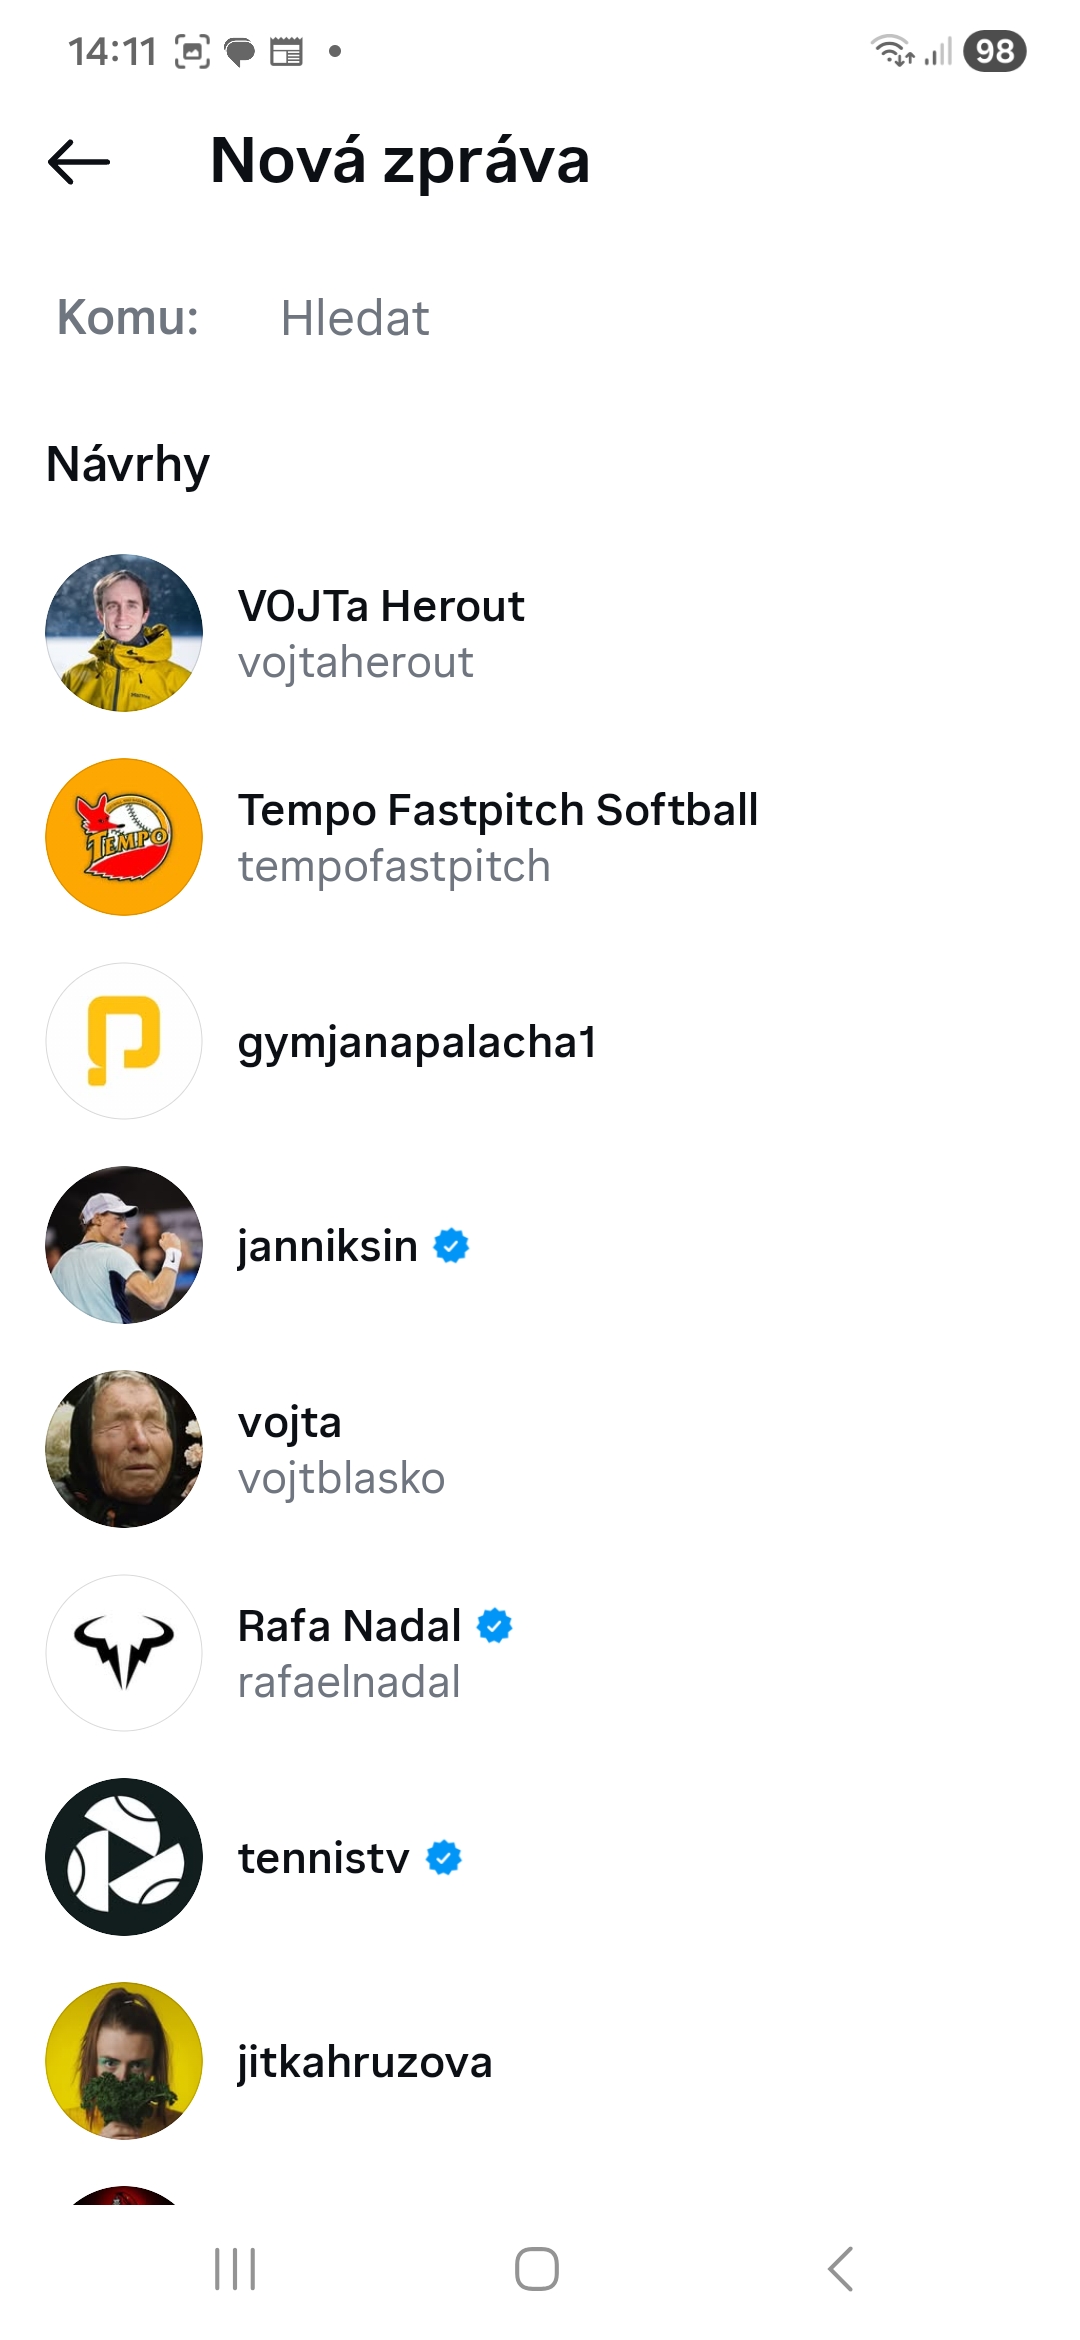Viewport: 1080px width, 2340px height.
Task: Tap the Rafa Nadal bull logo avatar
Action: click(x=124, y=1653)
